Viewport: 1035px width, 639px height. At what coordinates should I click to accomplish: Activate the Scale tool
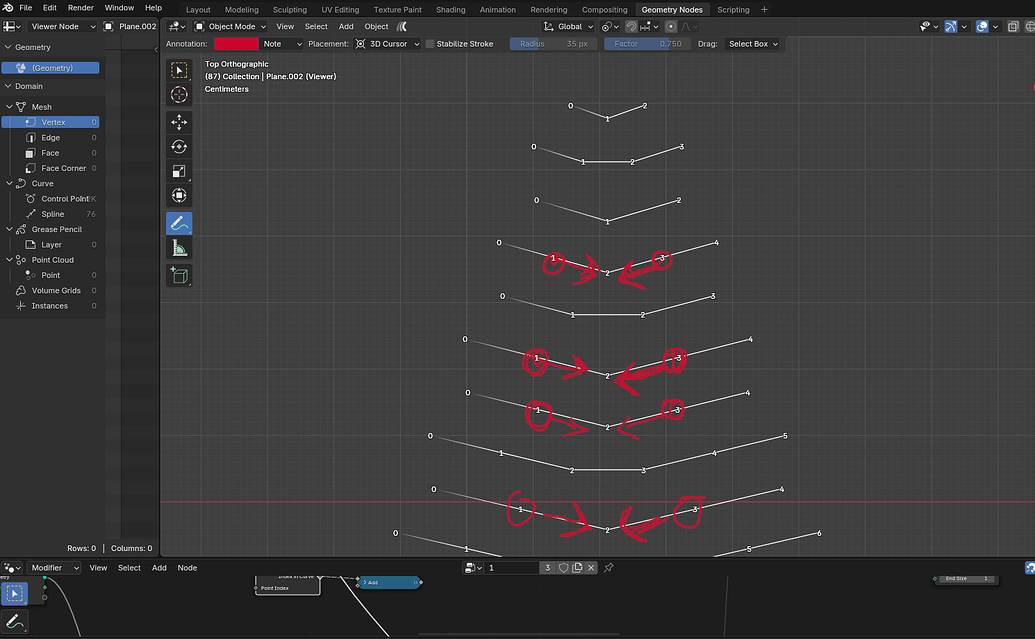point(179,171)
